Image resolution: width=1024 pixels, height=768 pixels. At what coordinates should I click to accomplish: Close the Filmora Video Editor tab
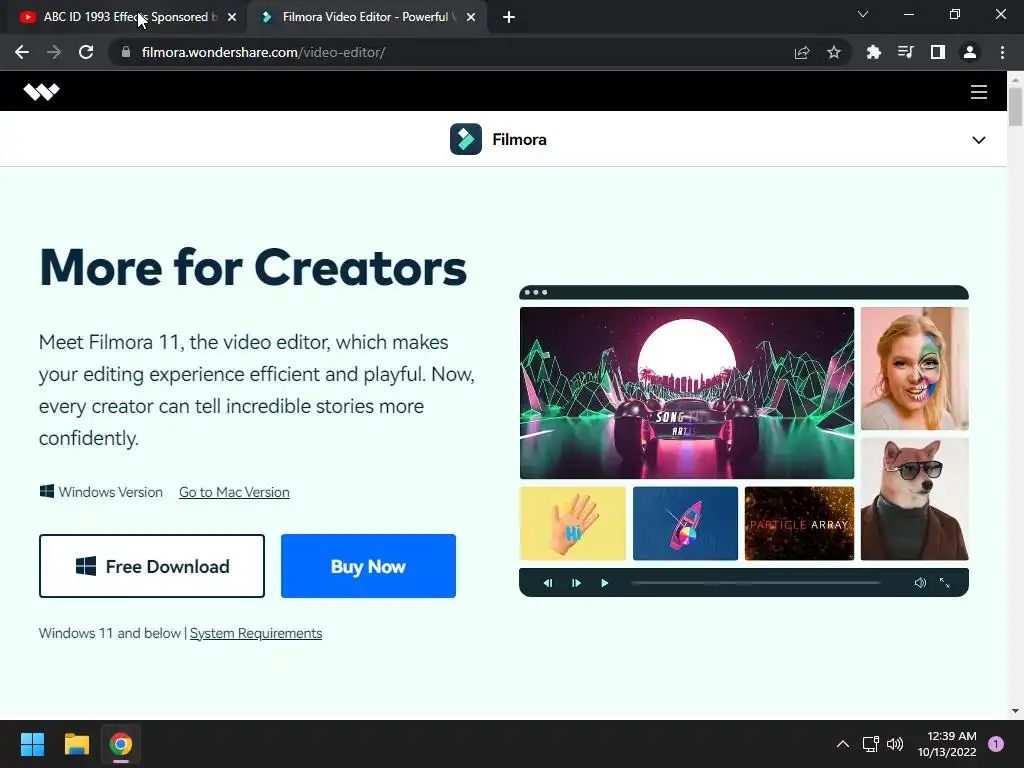pyautogui.click(x=470, y=17)
